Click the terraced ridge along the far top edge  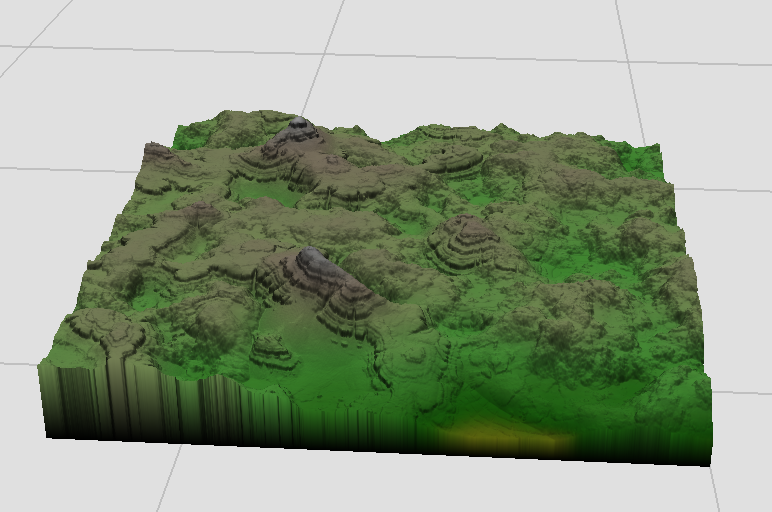click(x=450, y=135)
